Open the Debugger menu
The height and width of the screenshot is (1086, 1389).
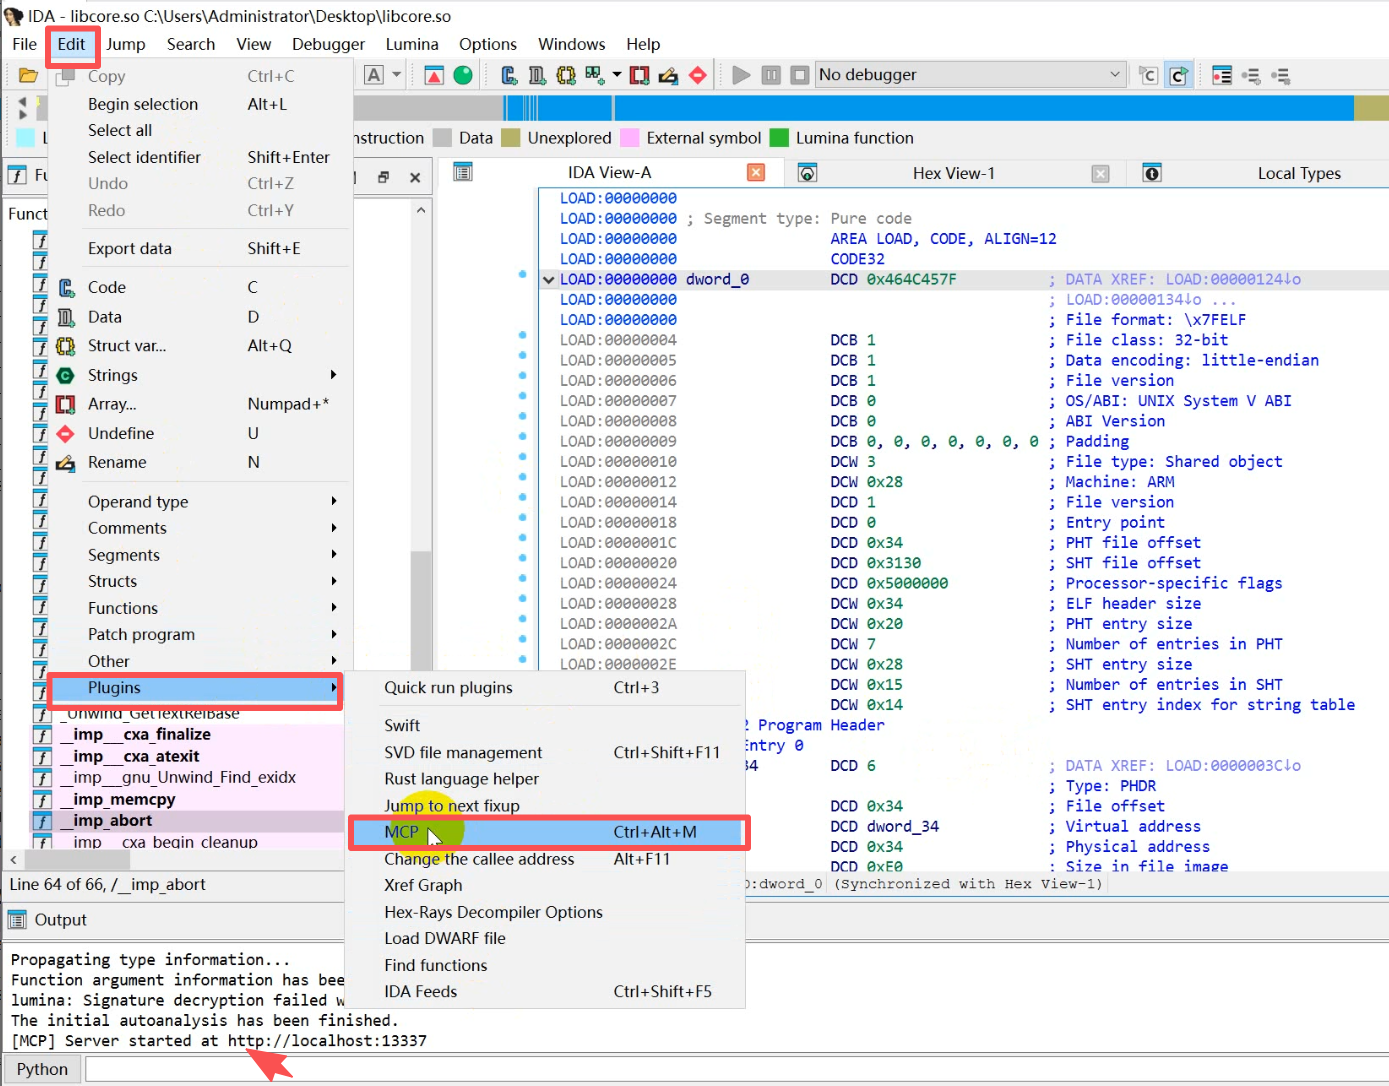(328, 44)
